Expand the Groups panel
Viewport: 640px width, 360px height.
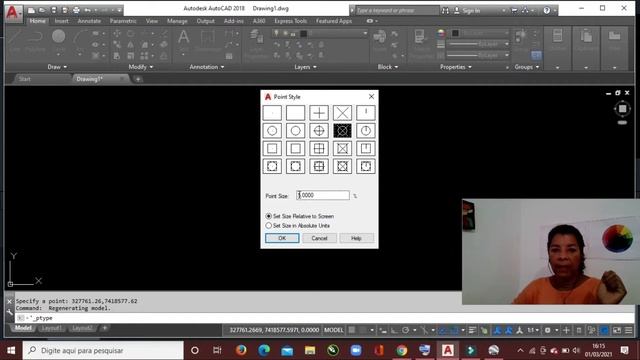pos(527,67)
